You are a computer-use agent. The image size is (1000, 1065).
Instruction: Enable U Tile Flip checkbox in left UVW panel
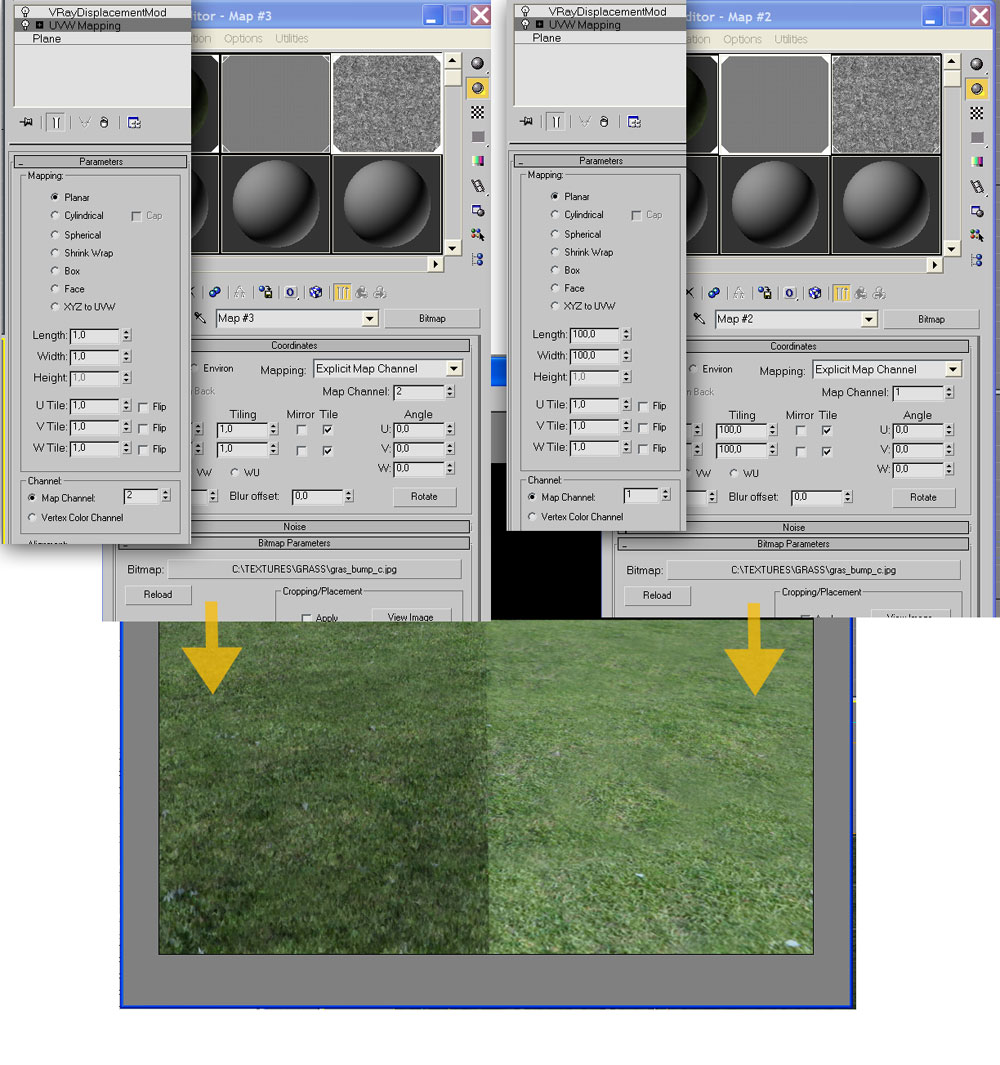pyautogui.click(x=143, y=407)
